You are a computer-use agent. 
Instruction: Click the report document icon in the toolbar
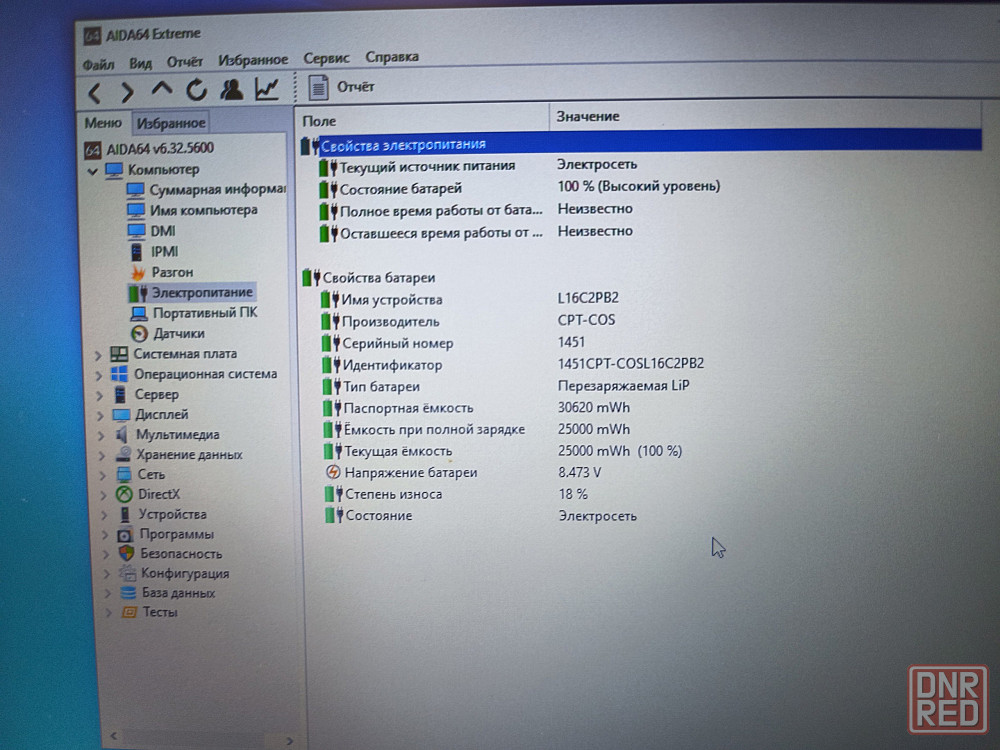point(318,87)
